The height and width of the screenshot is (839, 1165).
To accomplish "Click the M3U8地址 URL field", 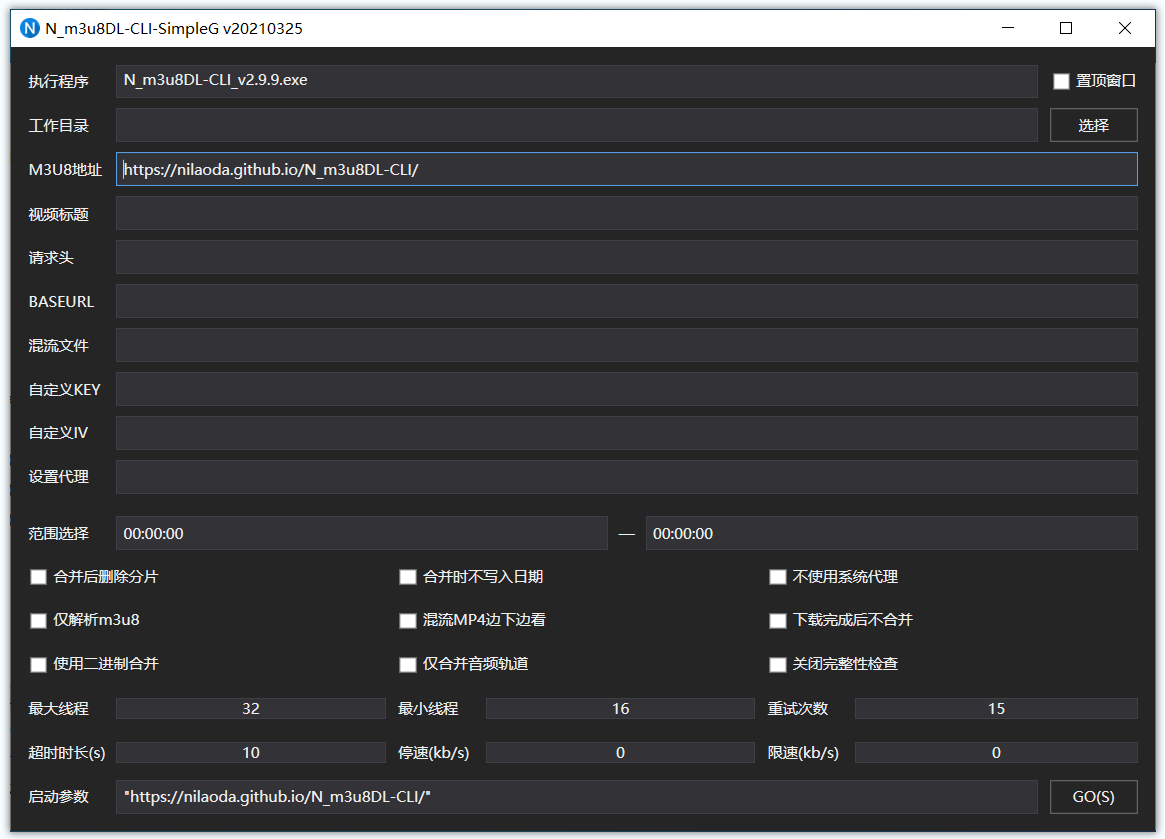I will tap(626, 169).
